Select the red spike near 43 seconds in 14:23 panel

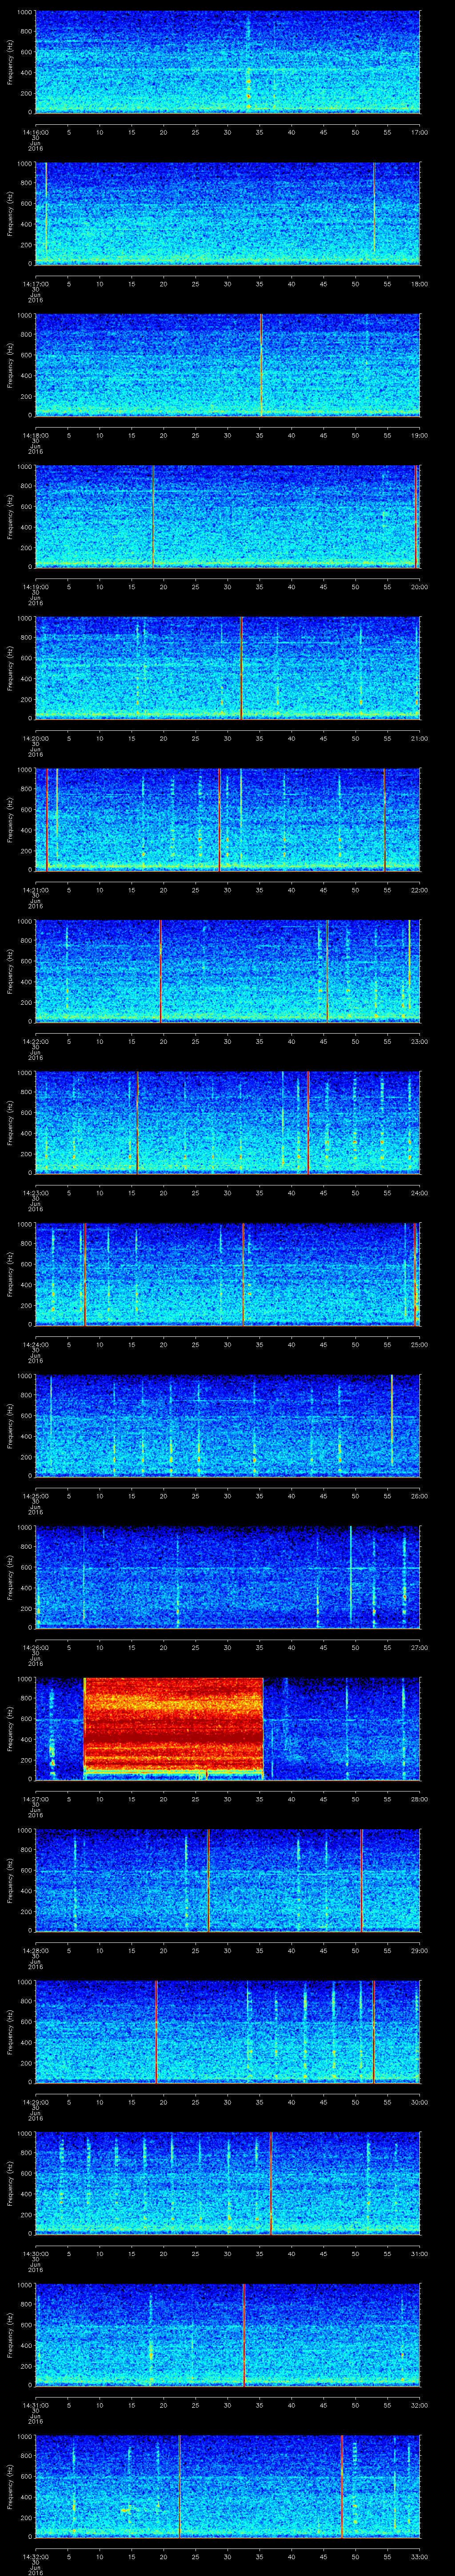308,1122
